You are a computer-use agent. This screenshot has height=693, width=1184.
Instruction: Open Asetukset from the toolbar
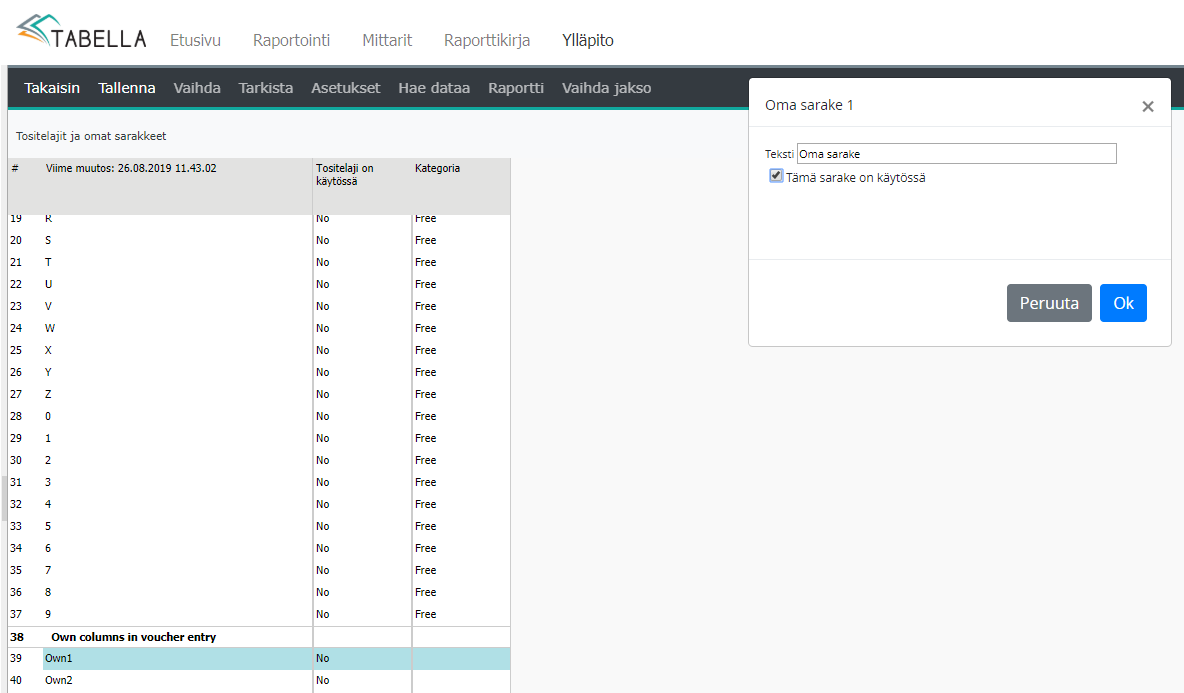click(345, 88)
